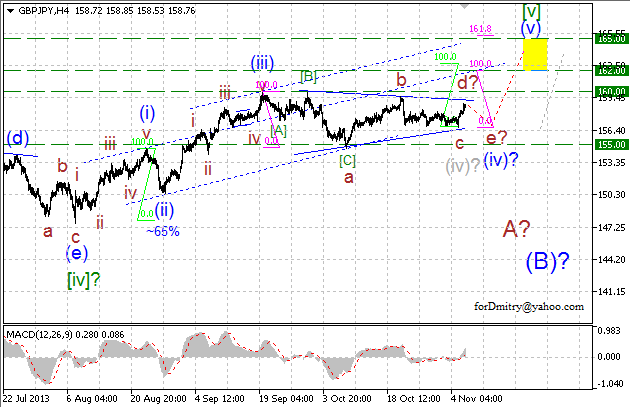Click the ~65% retracement annotation
This screenshot has width=630, height=407.
click(x=162, y=231)
